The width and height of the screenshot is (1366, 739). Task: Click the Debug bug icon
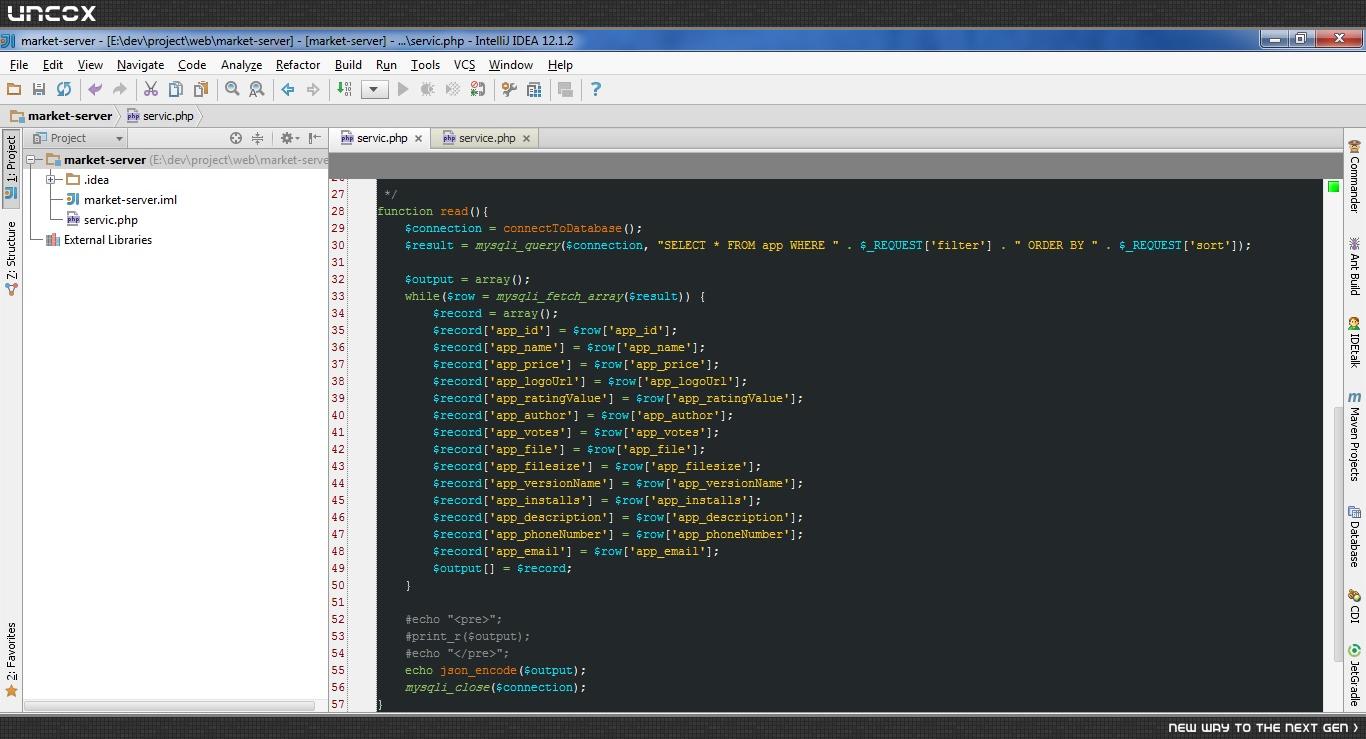pos(428,89)
